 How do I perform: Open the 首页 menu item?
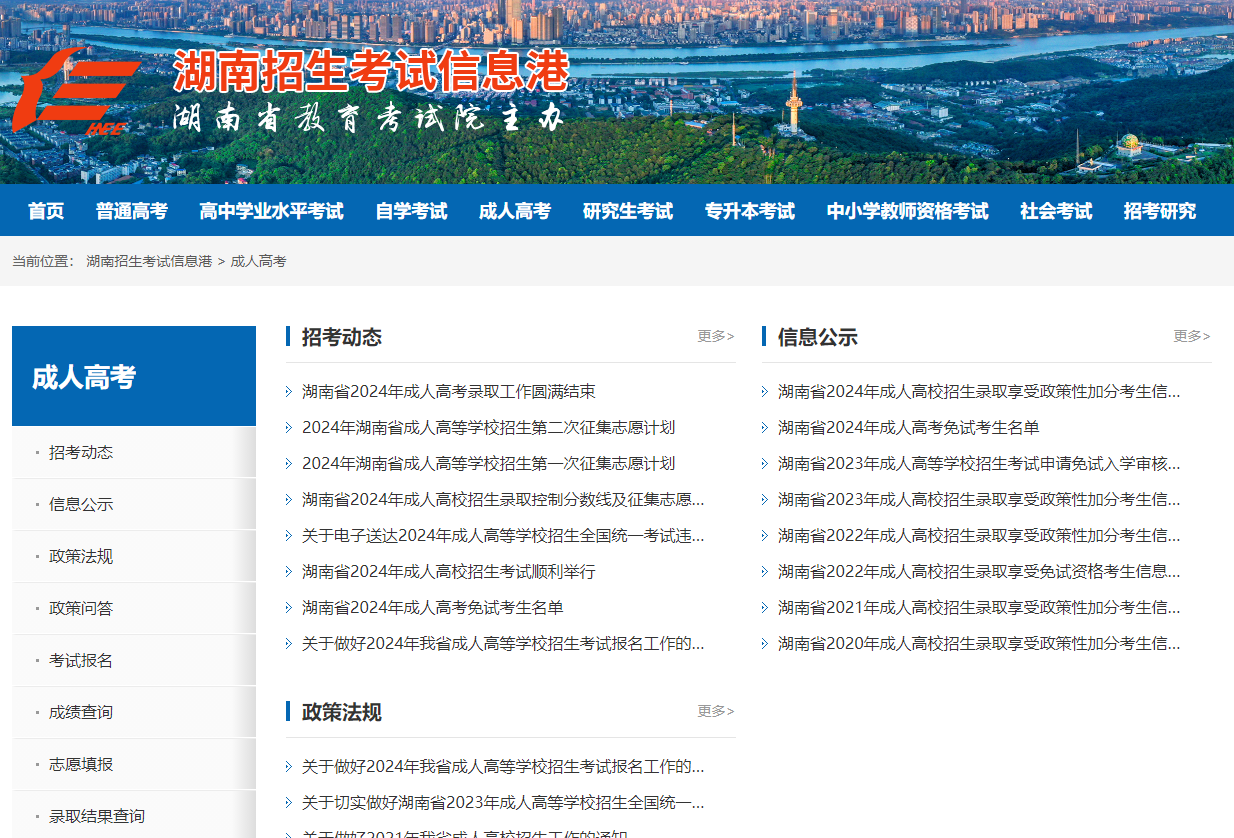pos(45,211)
